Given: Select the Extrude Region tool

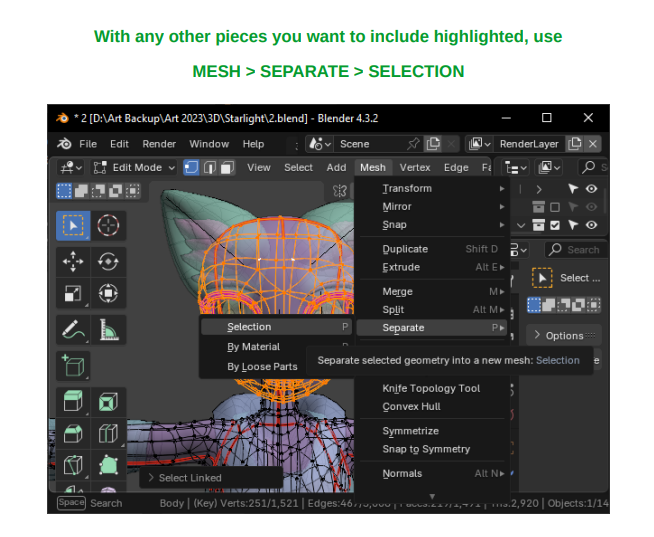Looking at the screenshot, I should click(x=73, y=402).
